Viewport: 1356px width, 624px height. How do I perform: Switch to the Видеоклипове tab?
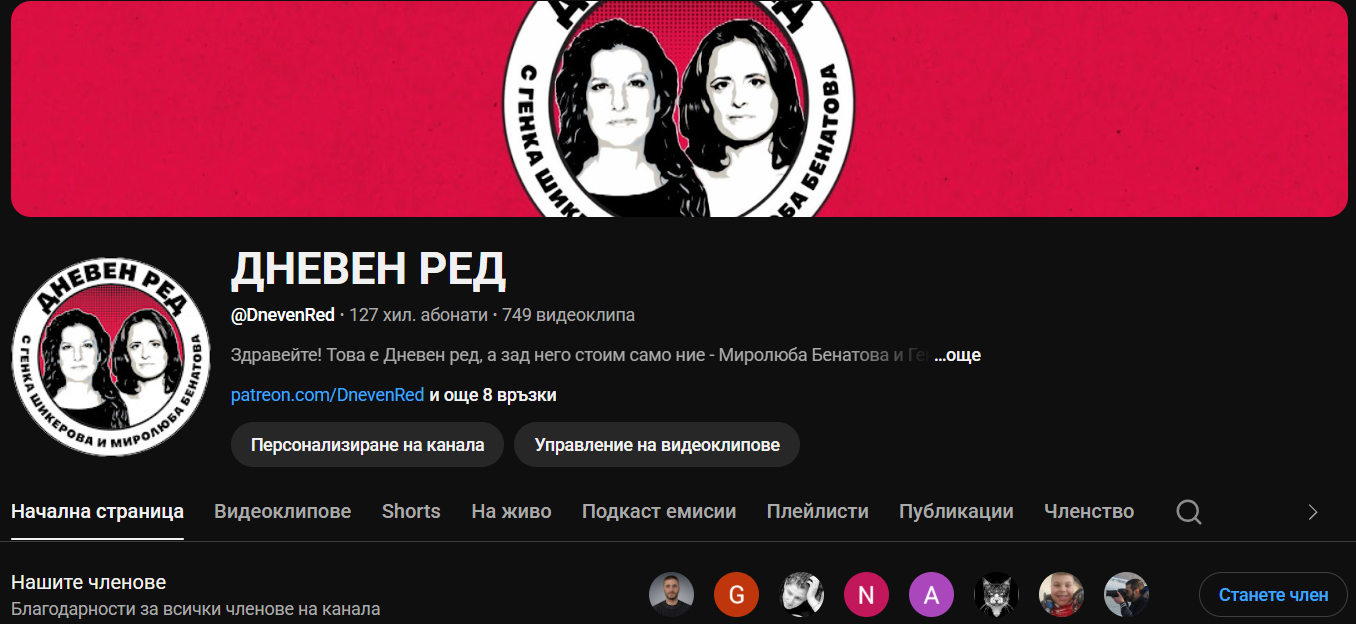point(283,511)
